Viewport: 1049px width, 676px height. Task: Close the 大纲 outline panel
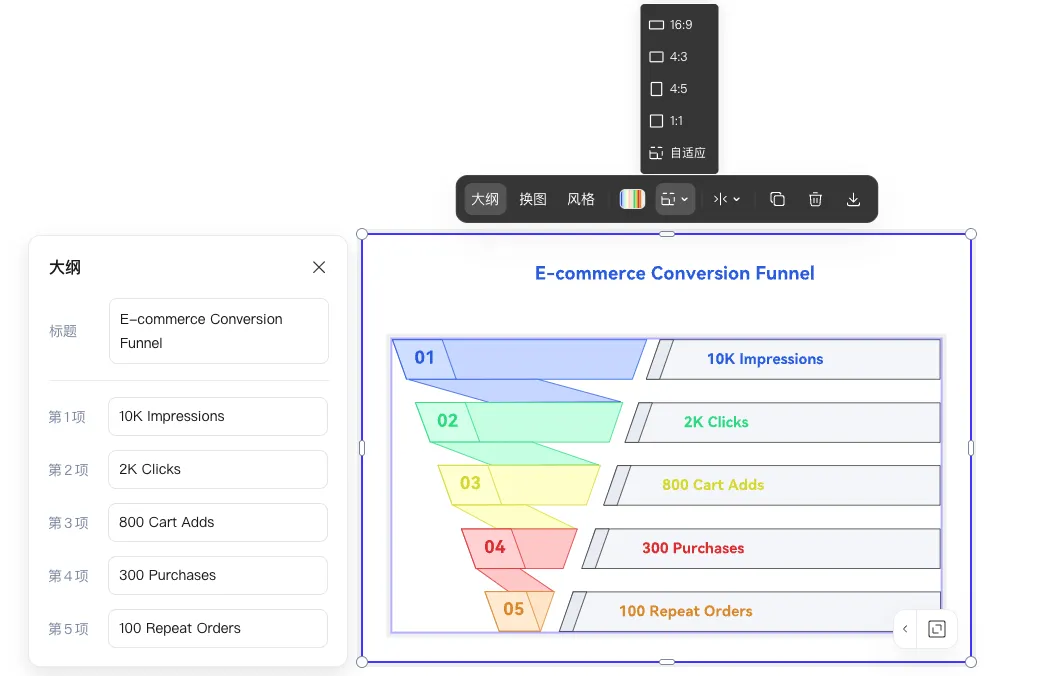tap(319, 267)
